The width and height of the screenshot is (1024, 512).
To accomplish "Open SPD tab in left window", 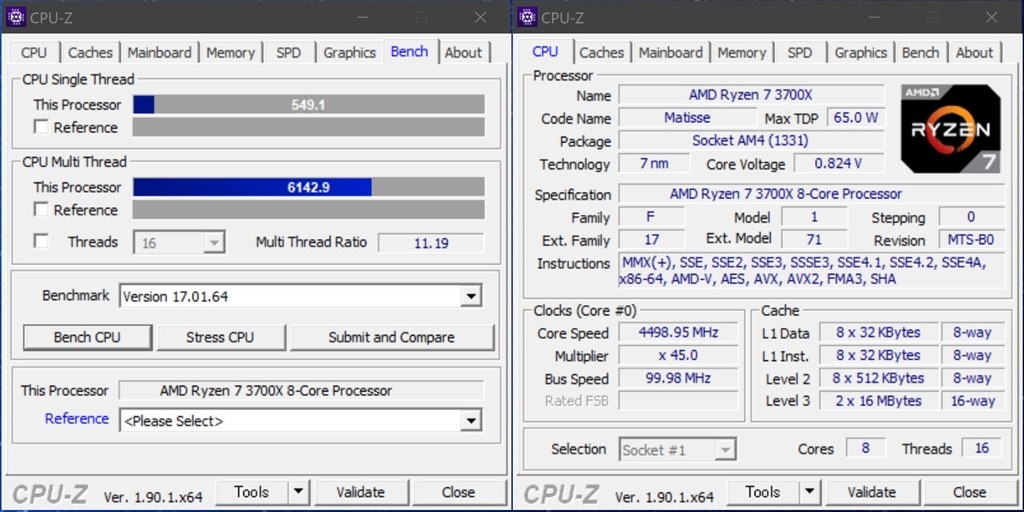I will 289,53.
